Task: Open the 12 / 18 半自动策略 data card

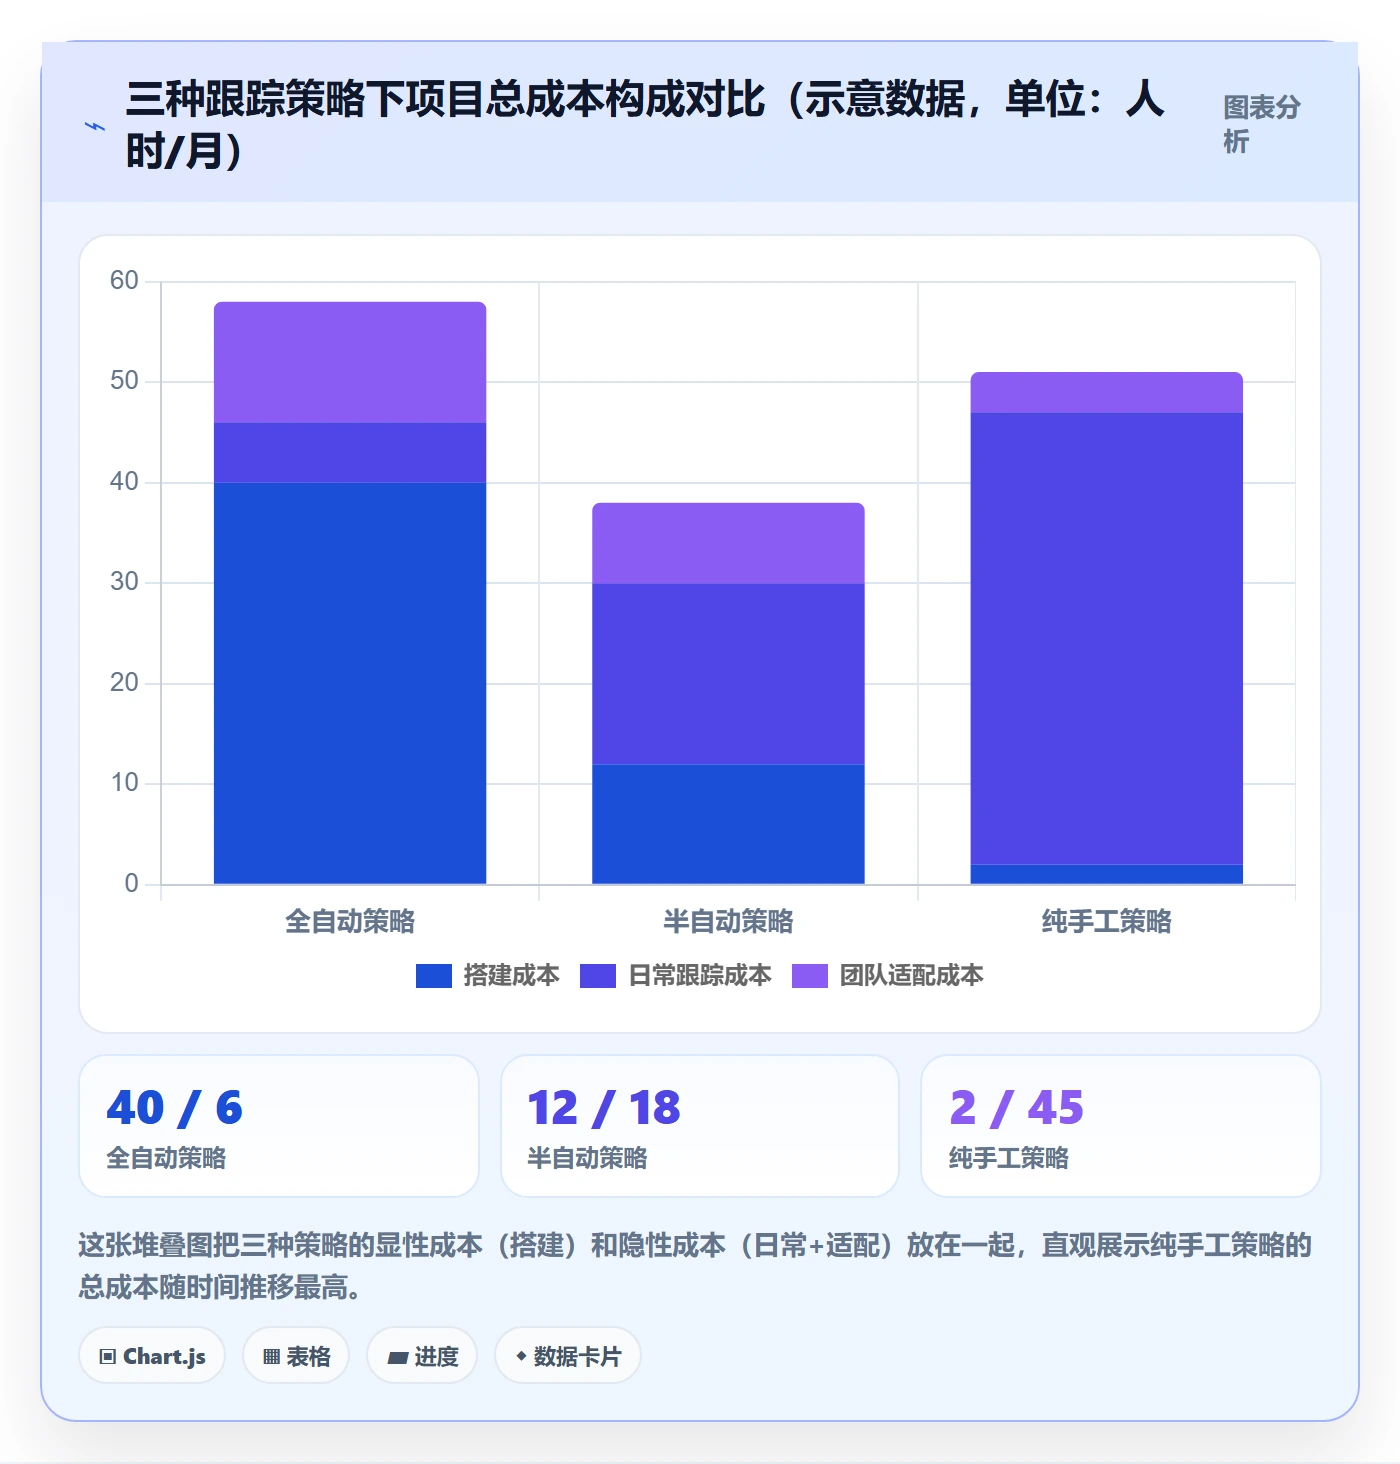Action: (700, 1126)
